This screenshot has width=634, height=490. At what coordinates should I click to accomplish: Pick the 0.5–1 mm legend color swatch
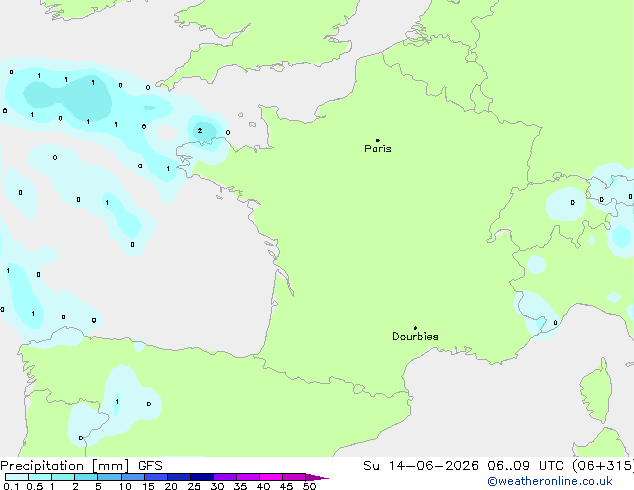[x=40, y=477]
